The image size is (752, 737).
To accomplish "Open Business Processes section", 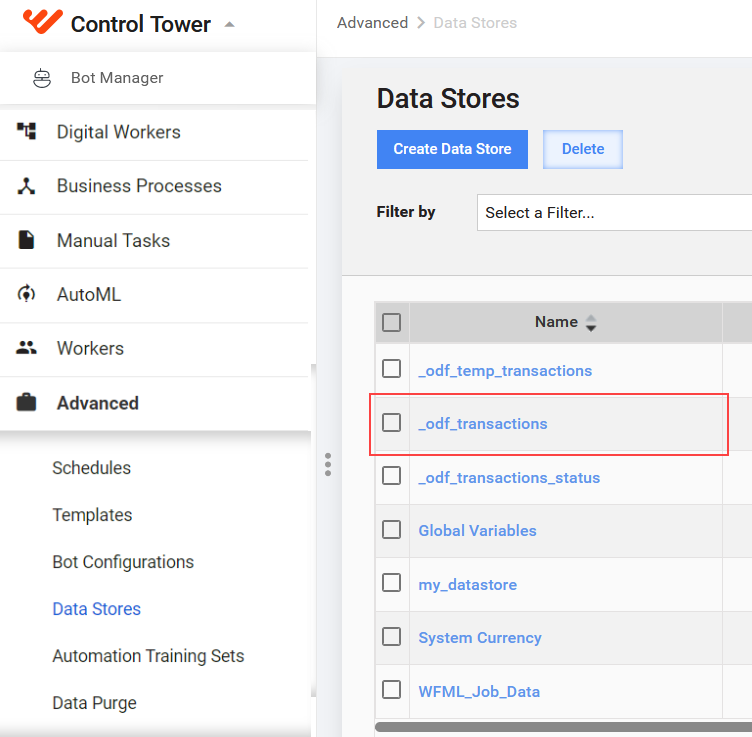I will click(x=139, y=186).
